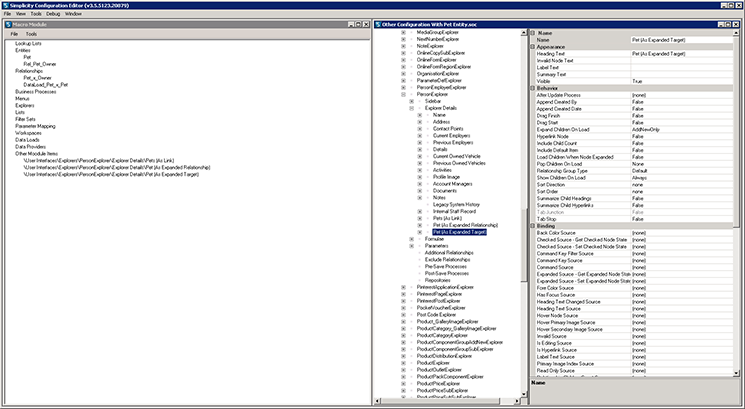Select Data Providers in Macro Module
The height and width of the screenshot is (409, 745).
(x=30, y=147)
